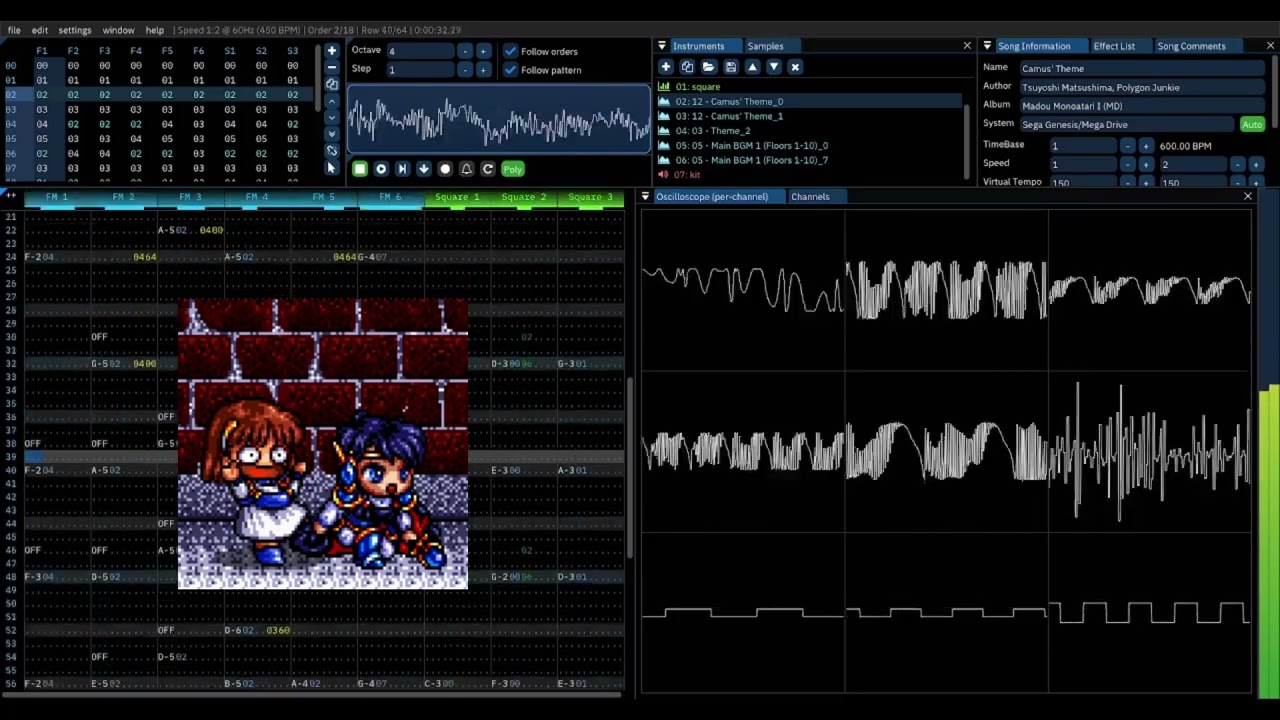Increase Octave with plus button
The width and height of the screenshot is (1280, 720).
coord(483,51)
